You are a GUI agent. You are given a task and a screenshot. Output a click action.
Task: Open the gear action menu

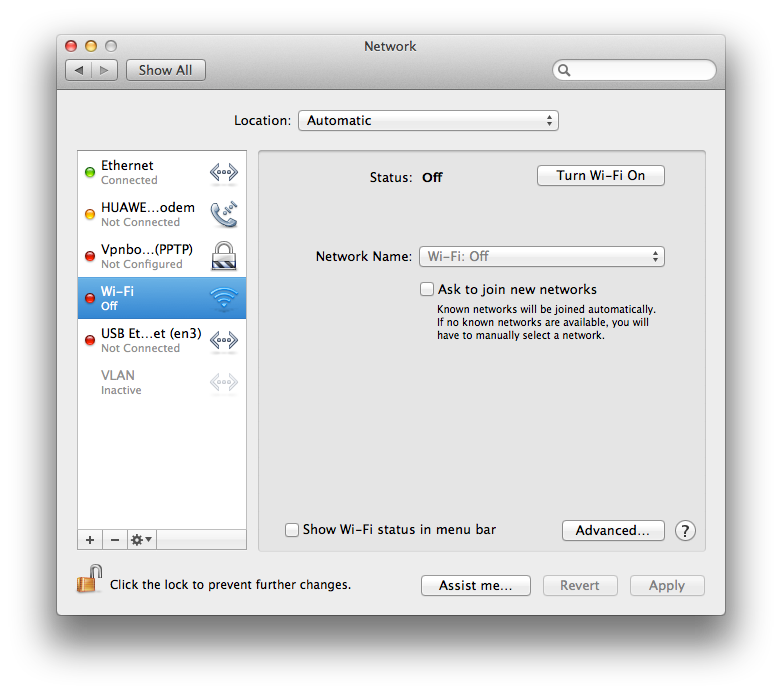point(142,540)
